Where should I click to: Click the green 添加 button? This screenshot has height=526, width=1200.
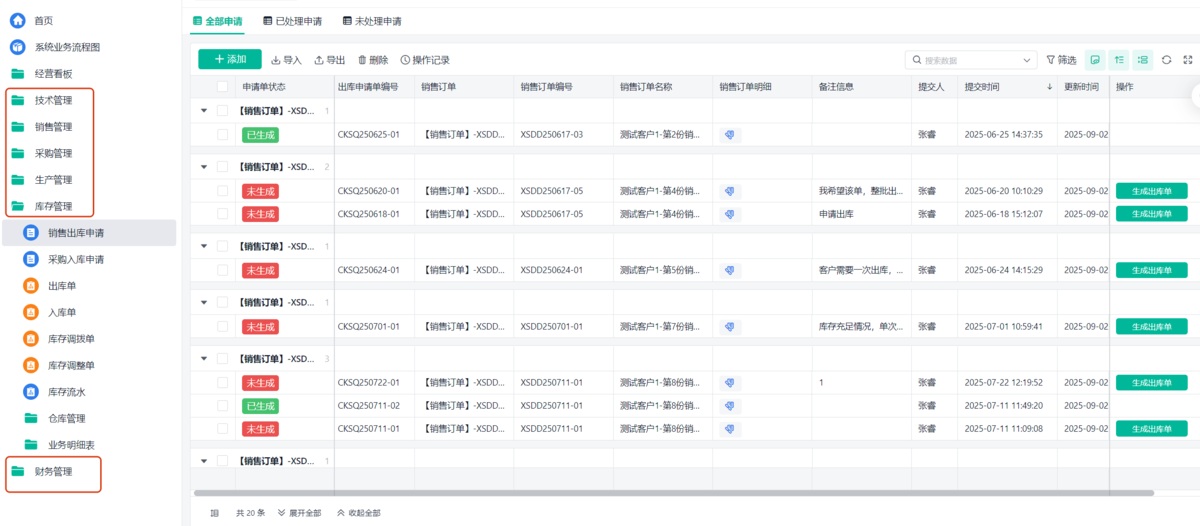point(229,60)
